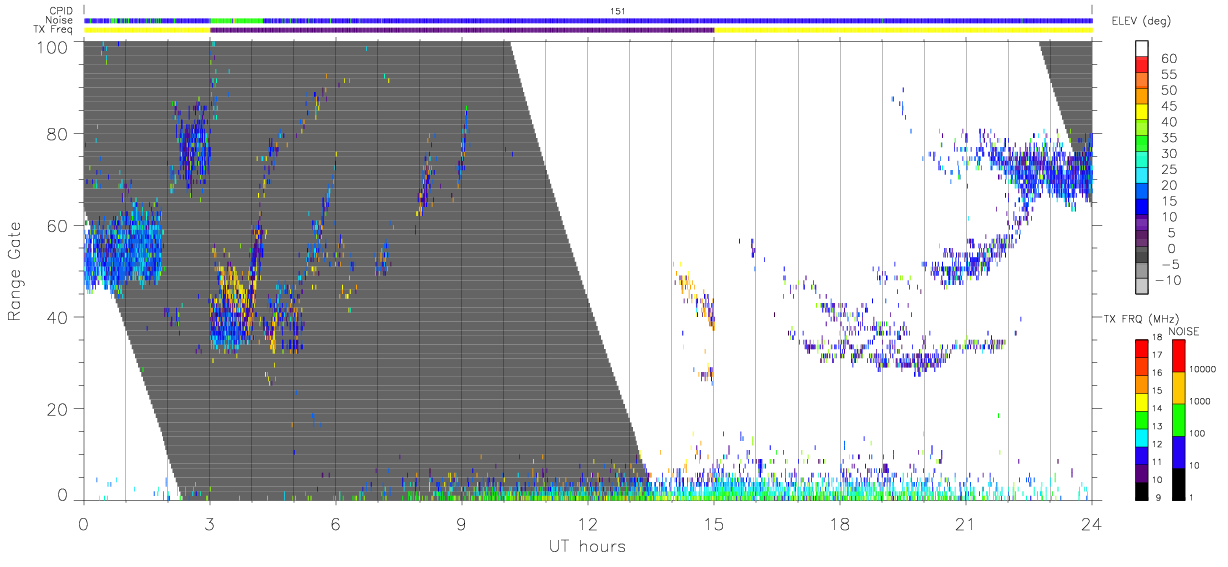Pick the white top segment of ELEV colorbar
This screenshot has height=567, width=1228.
1142,46
